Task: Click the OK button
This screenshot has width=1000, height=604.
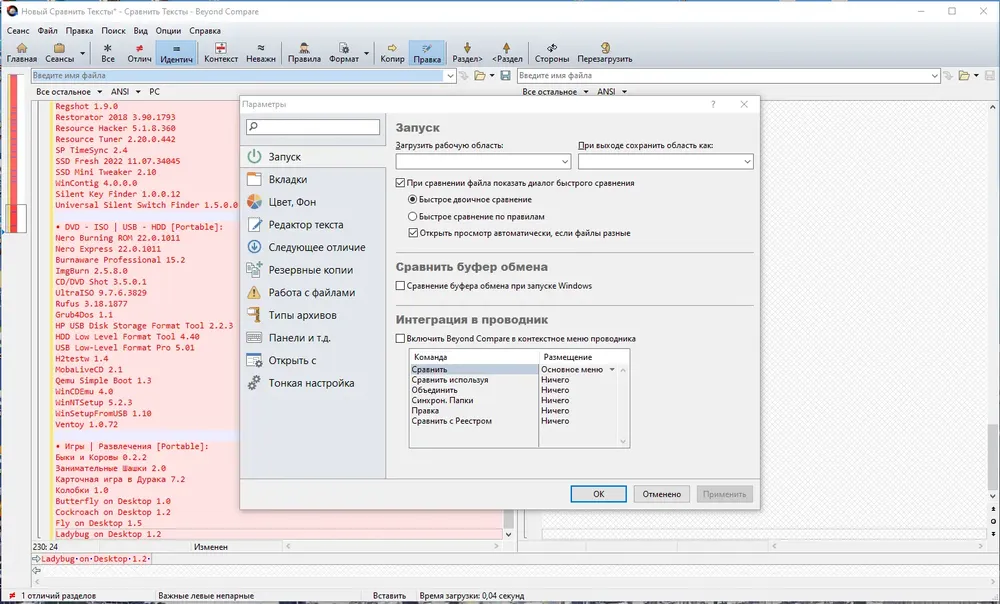Action: pos(598,494)
